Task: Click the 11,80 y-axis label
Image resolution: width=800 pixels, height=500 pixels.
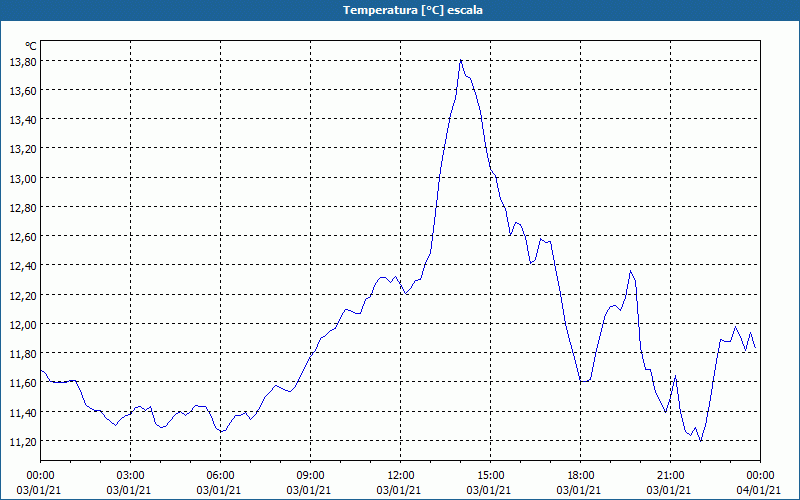Action: [x=22, y=353]
